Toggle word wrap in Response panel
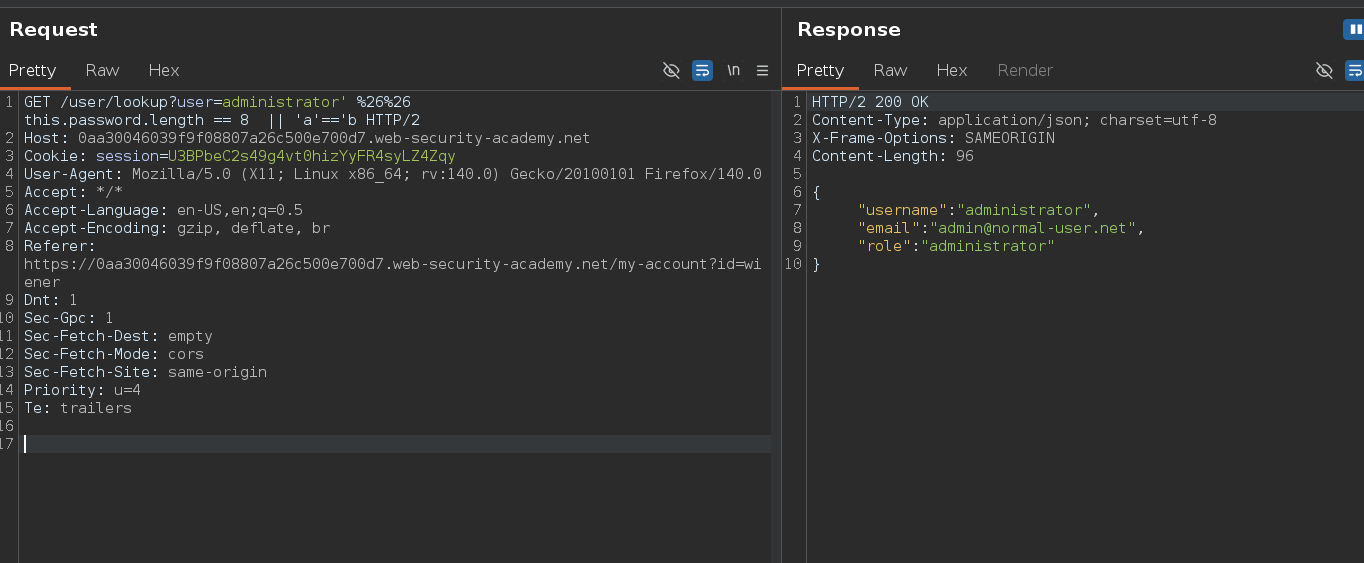 click(1354, 70)
